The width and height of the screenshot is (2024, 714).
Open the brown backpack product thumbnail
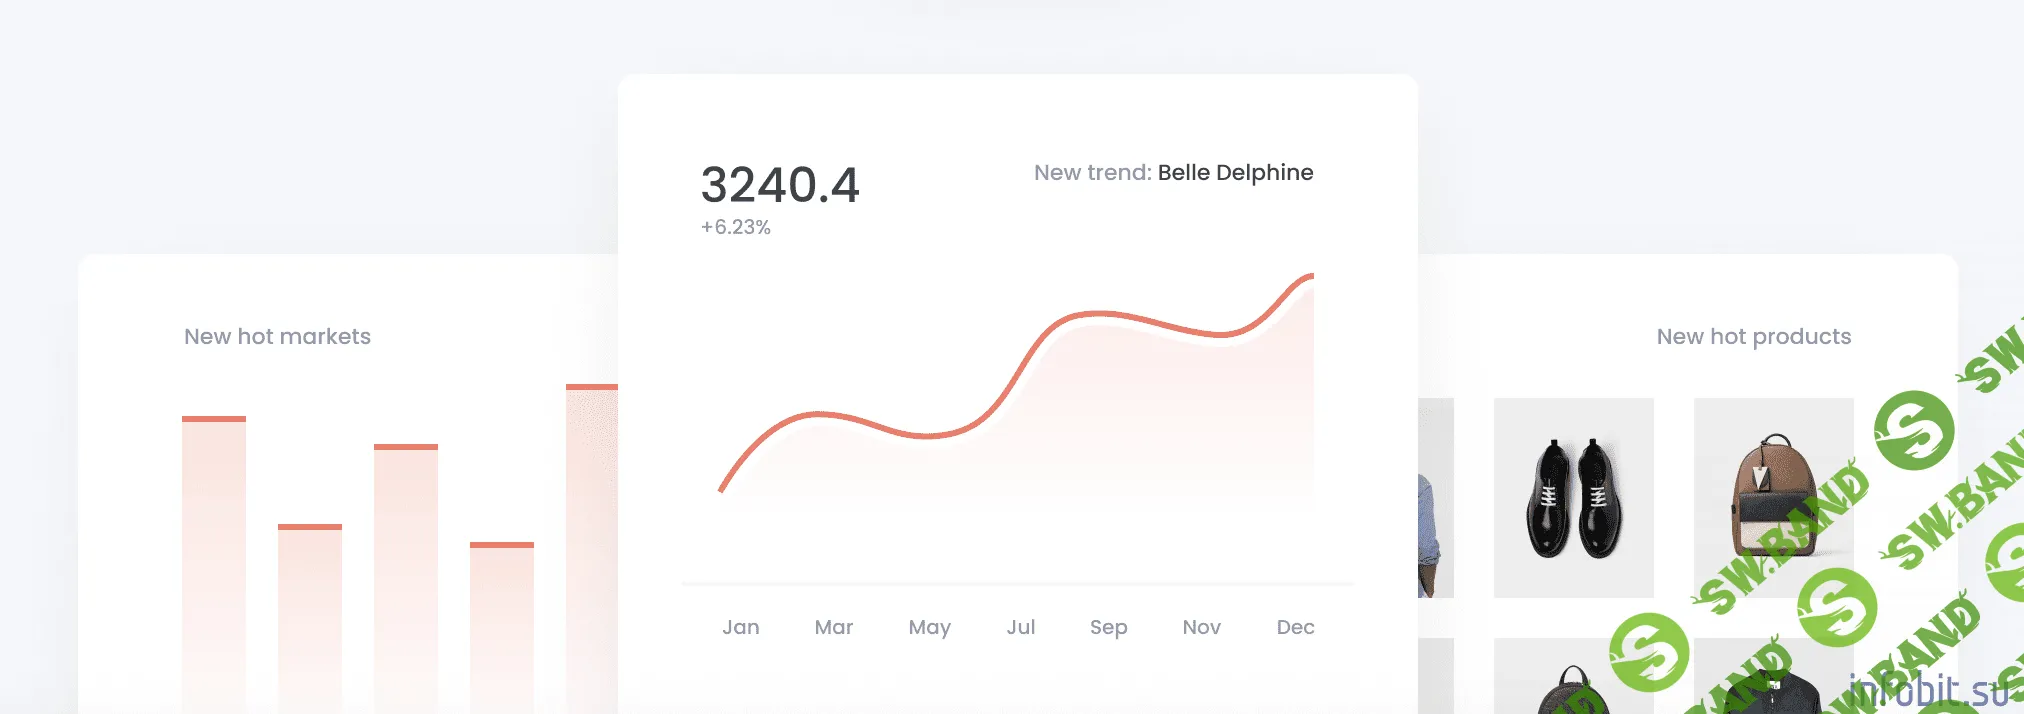(x=1773, y=498)
